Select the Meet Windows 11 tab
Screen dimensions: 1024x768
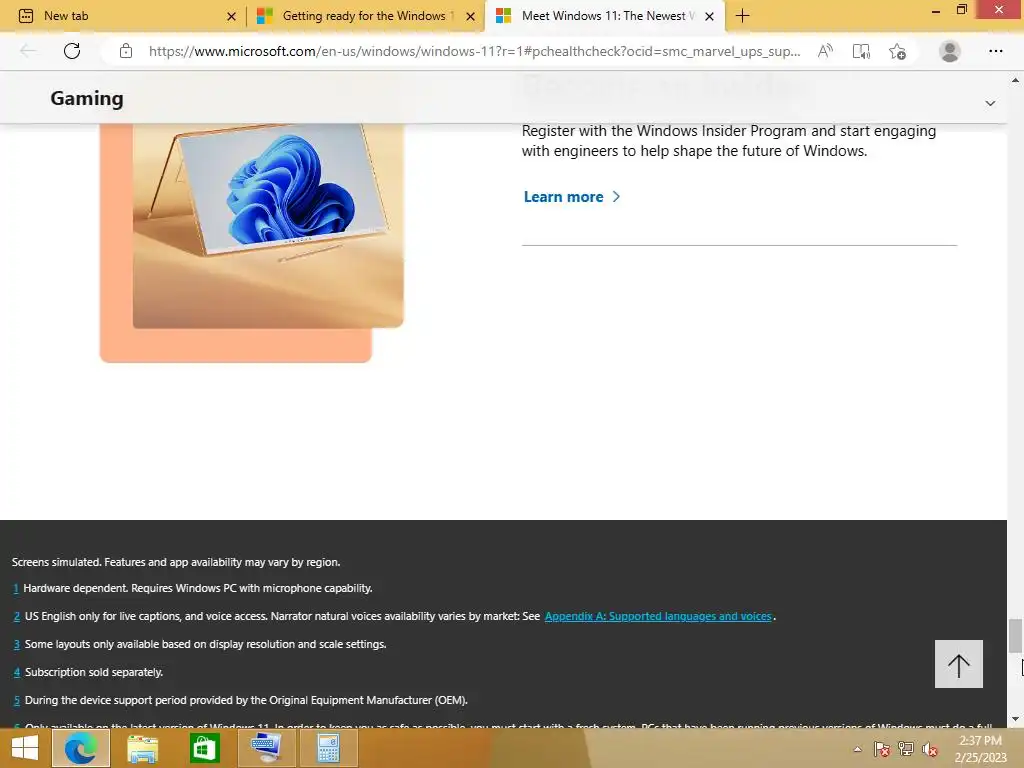(x=604, y=16)
